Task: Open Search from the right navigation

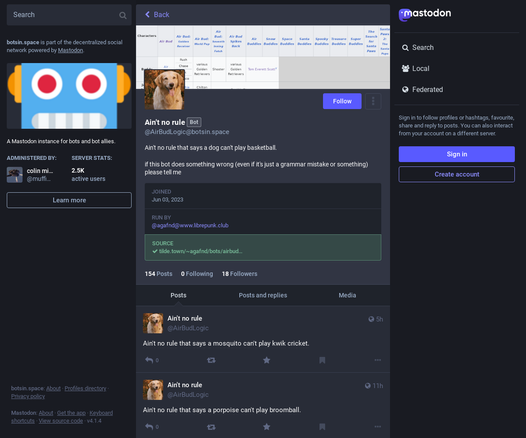Action: [x=418, y=48]
